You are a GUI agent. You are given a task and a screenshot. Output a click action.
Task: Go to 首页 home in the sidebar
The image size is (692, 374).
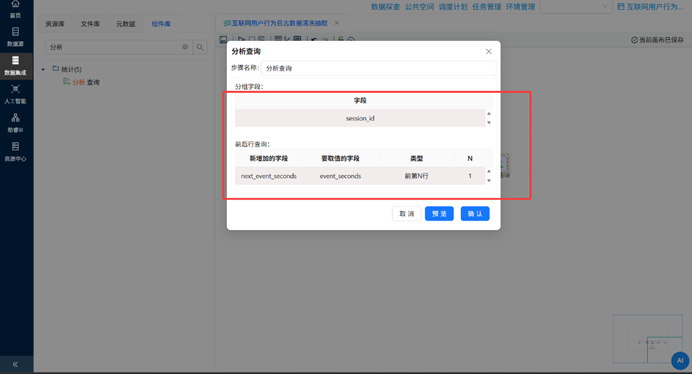coord(15,9)
